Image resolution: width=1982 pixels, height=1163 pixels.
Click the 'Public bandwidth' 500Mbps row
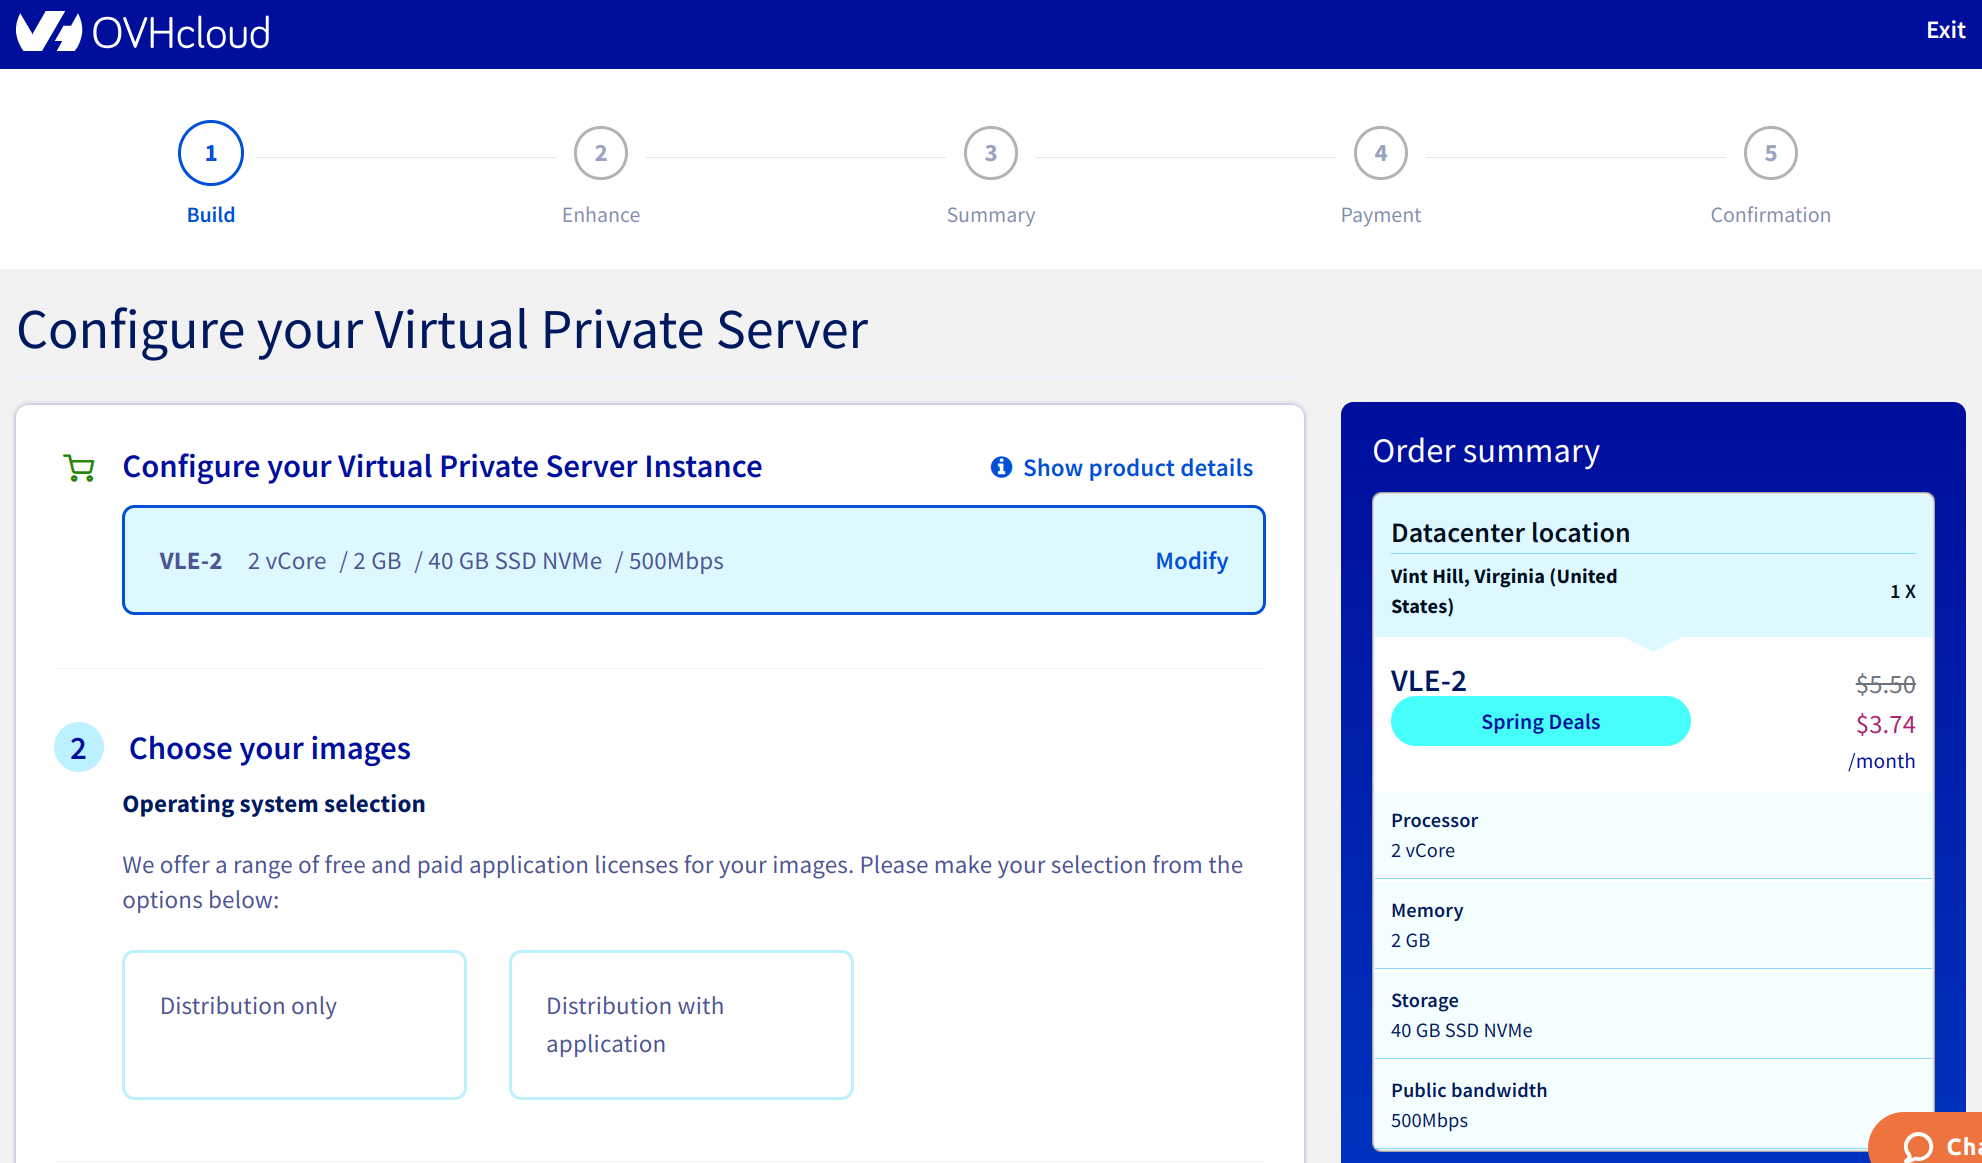1653,1104
